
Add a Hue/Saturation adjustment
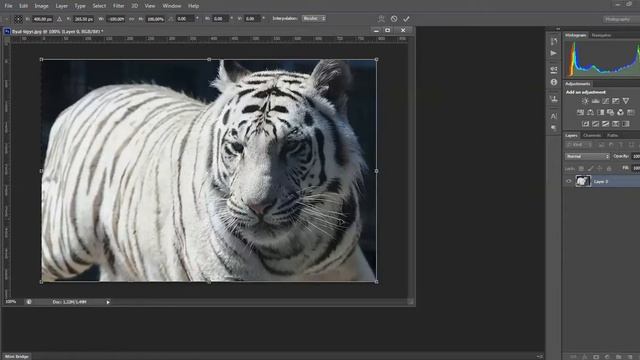point(580,112)
